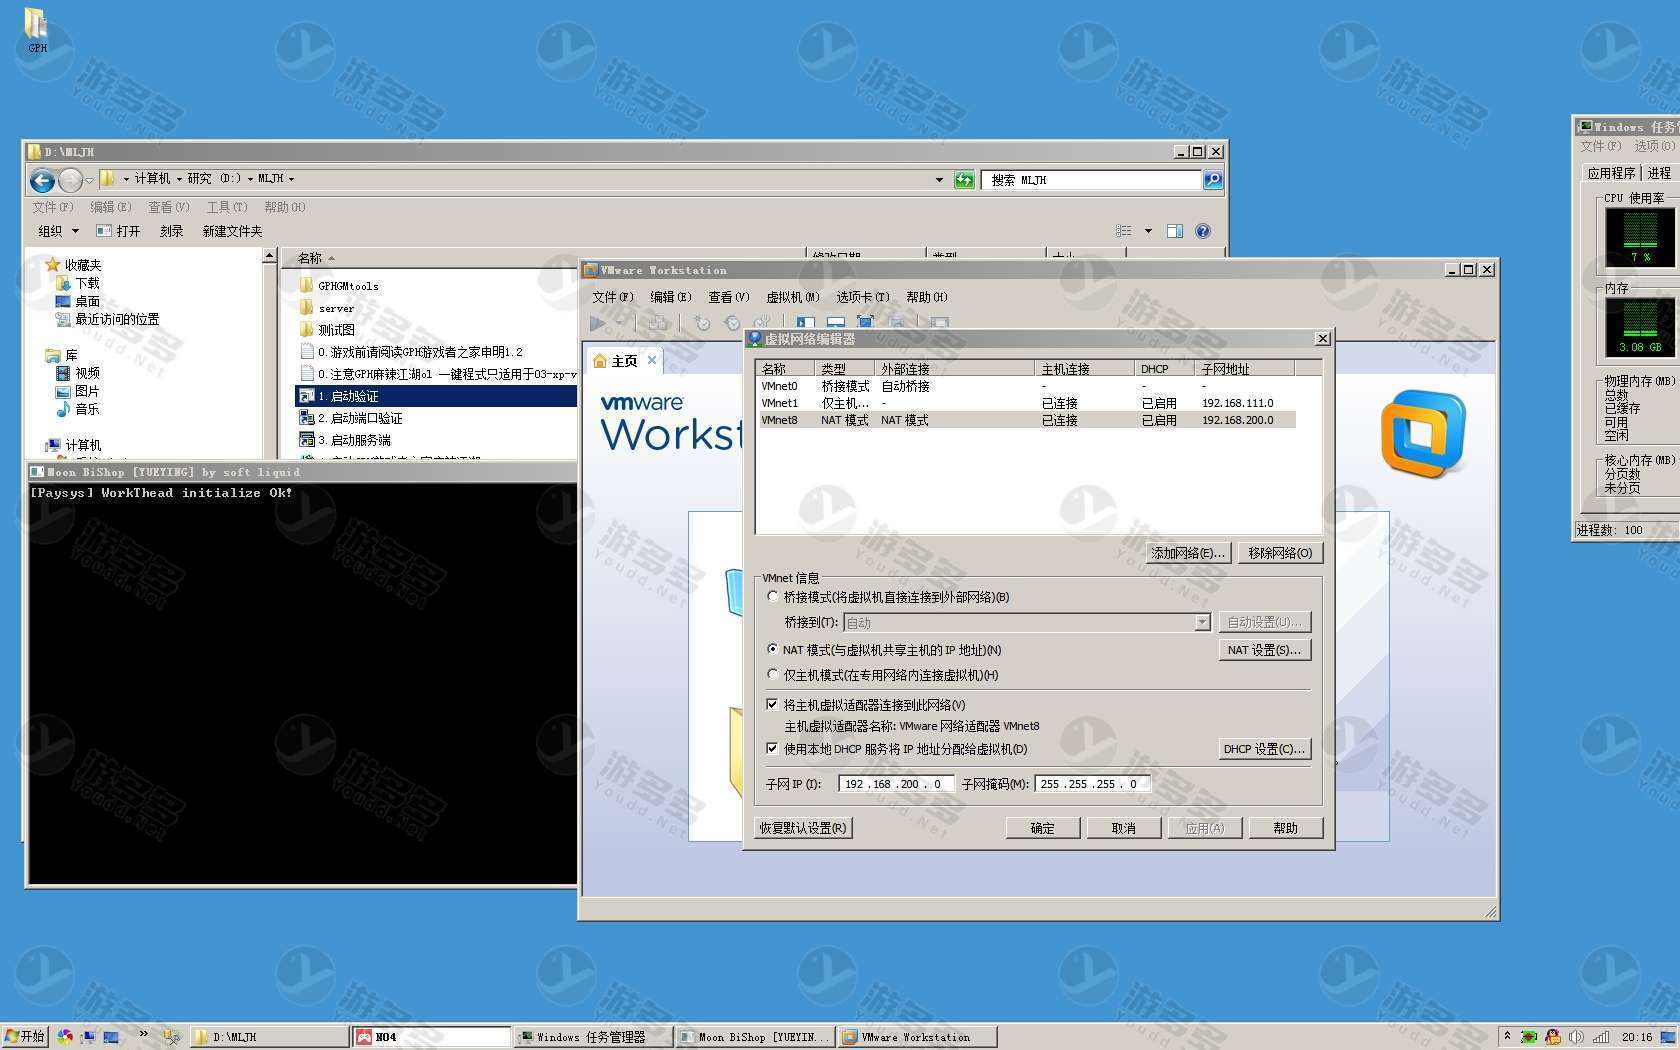
Task: Expand quick launch overflow chevron
Action: 143,1033
